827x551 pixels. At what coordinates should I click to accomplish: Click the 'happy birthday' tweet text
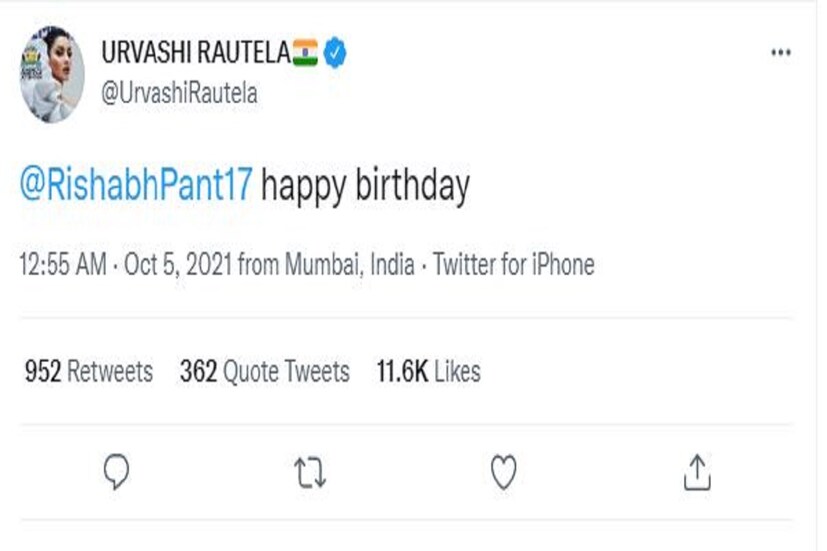click(365, 186)
